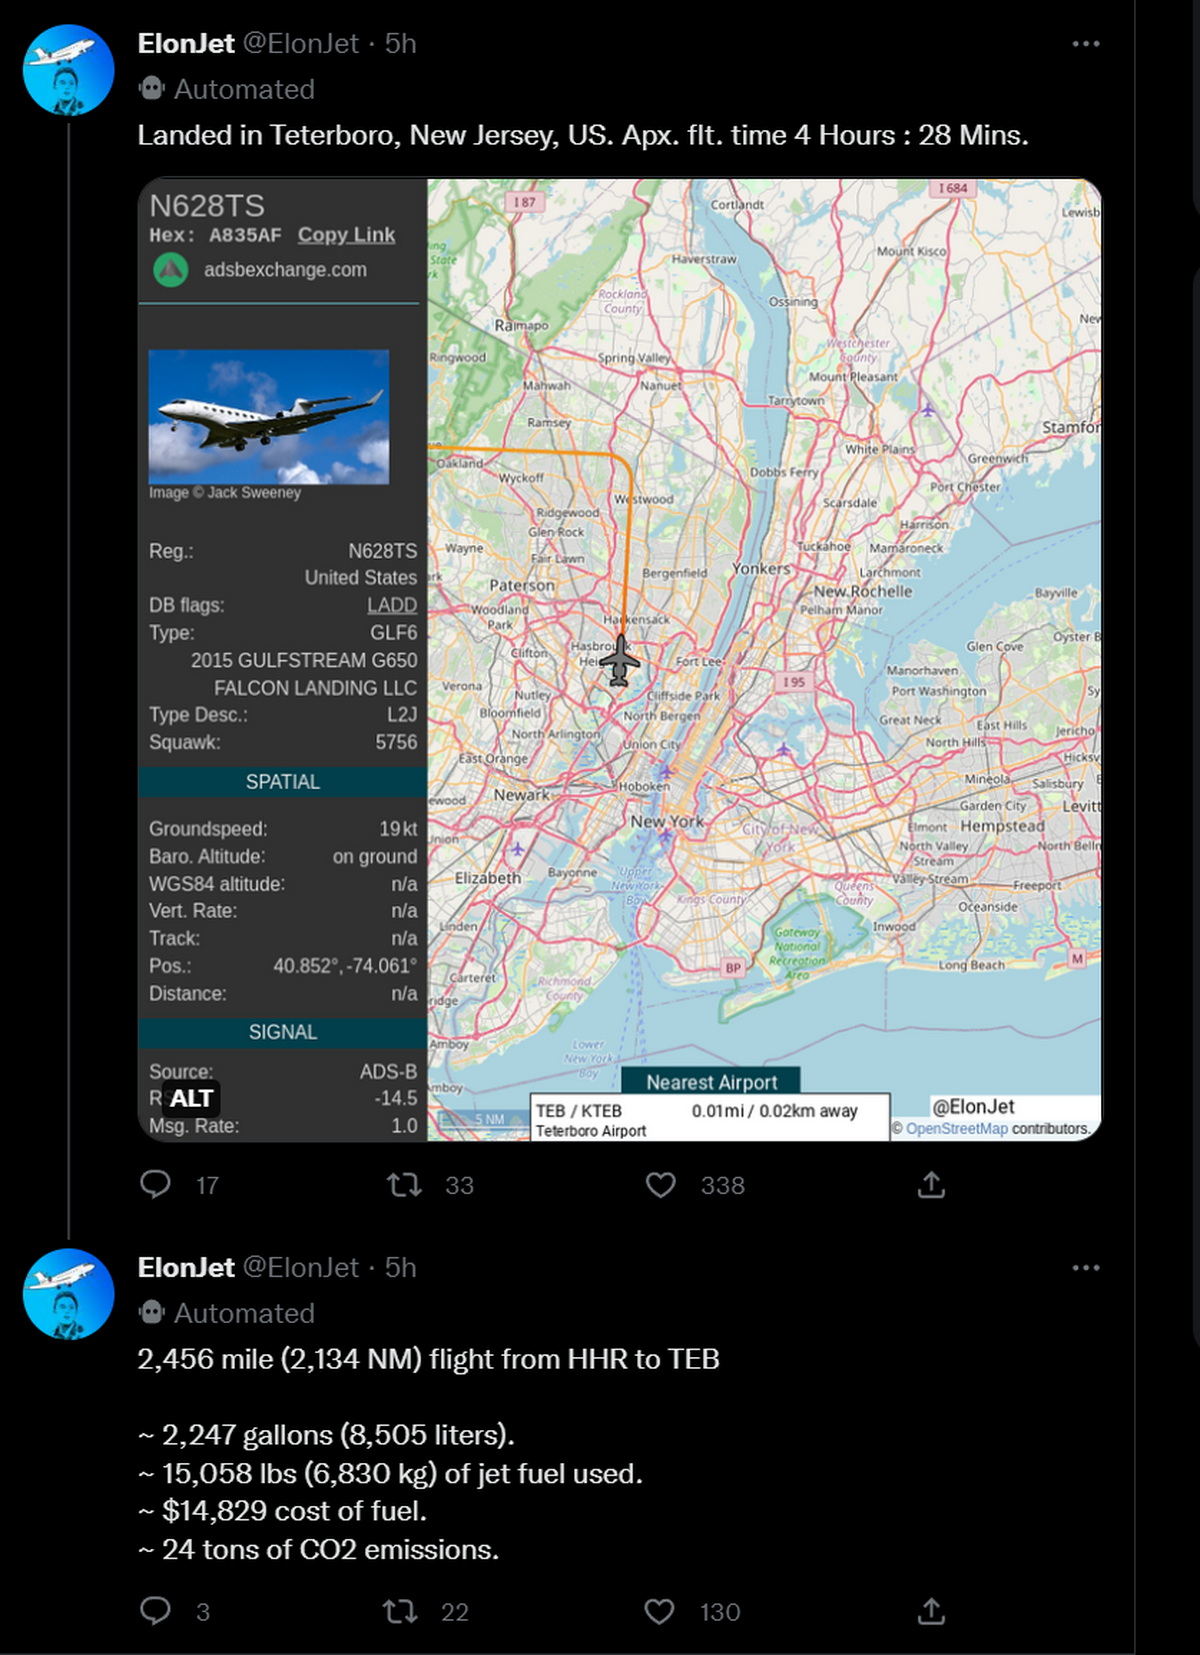Image resolution: width=1200 pixels, height=1655 pixels.
Task: Retweet the Teterboro landing tweet
Action: point(404,1185)
